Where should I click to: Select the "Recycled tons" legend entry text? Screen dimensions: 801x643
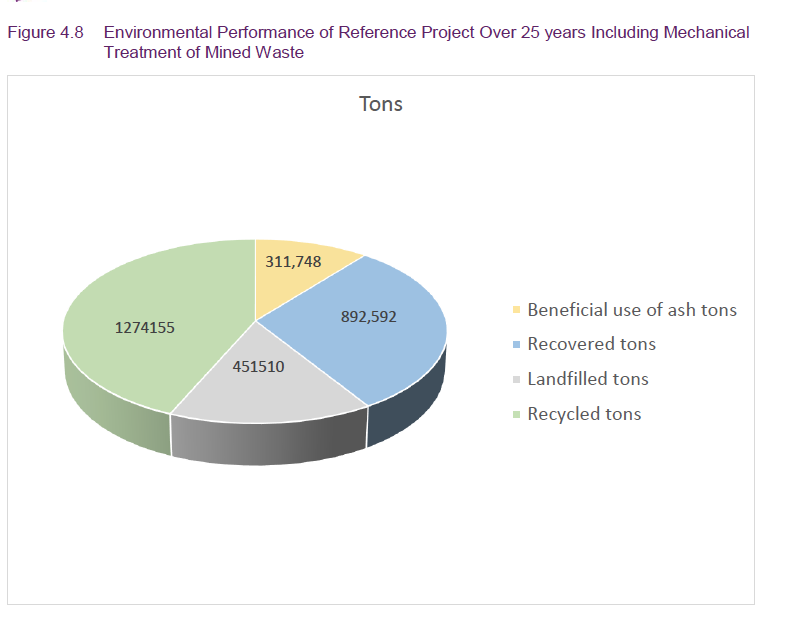(x=584, y=414)
